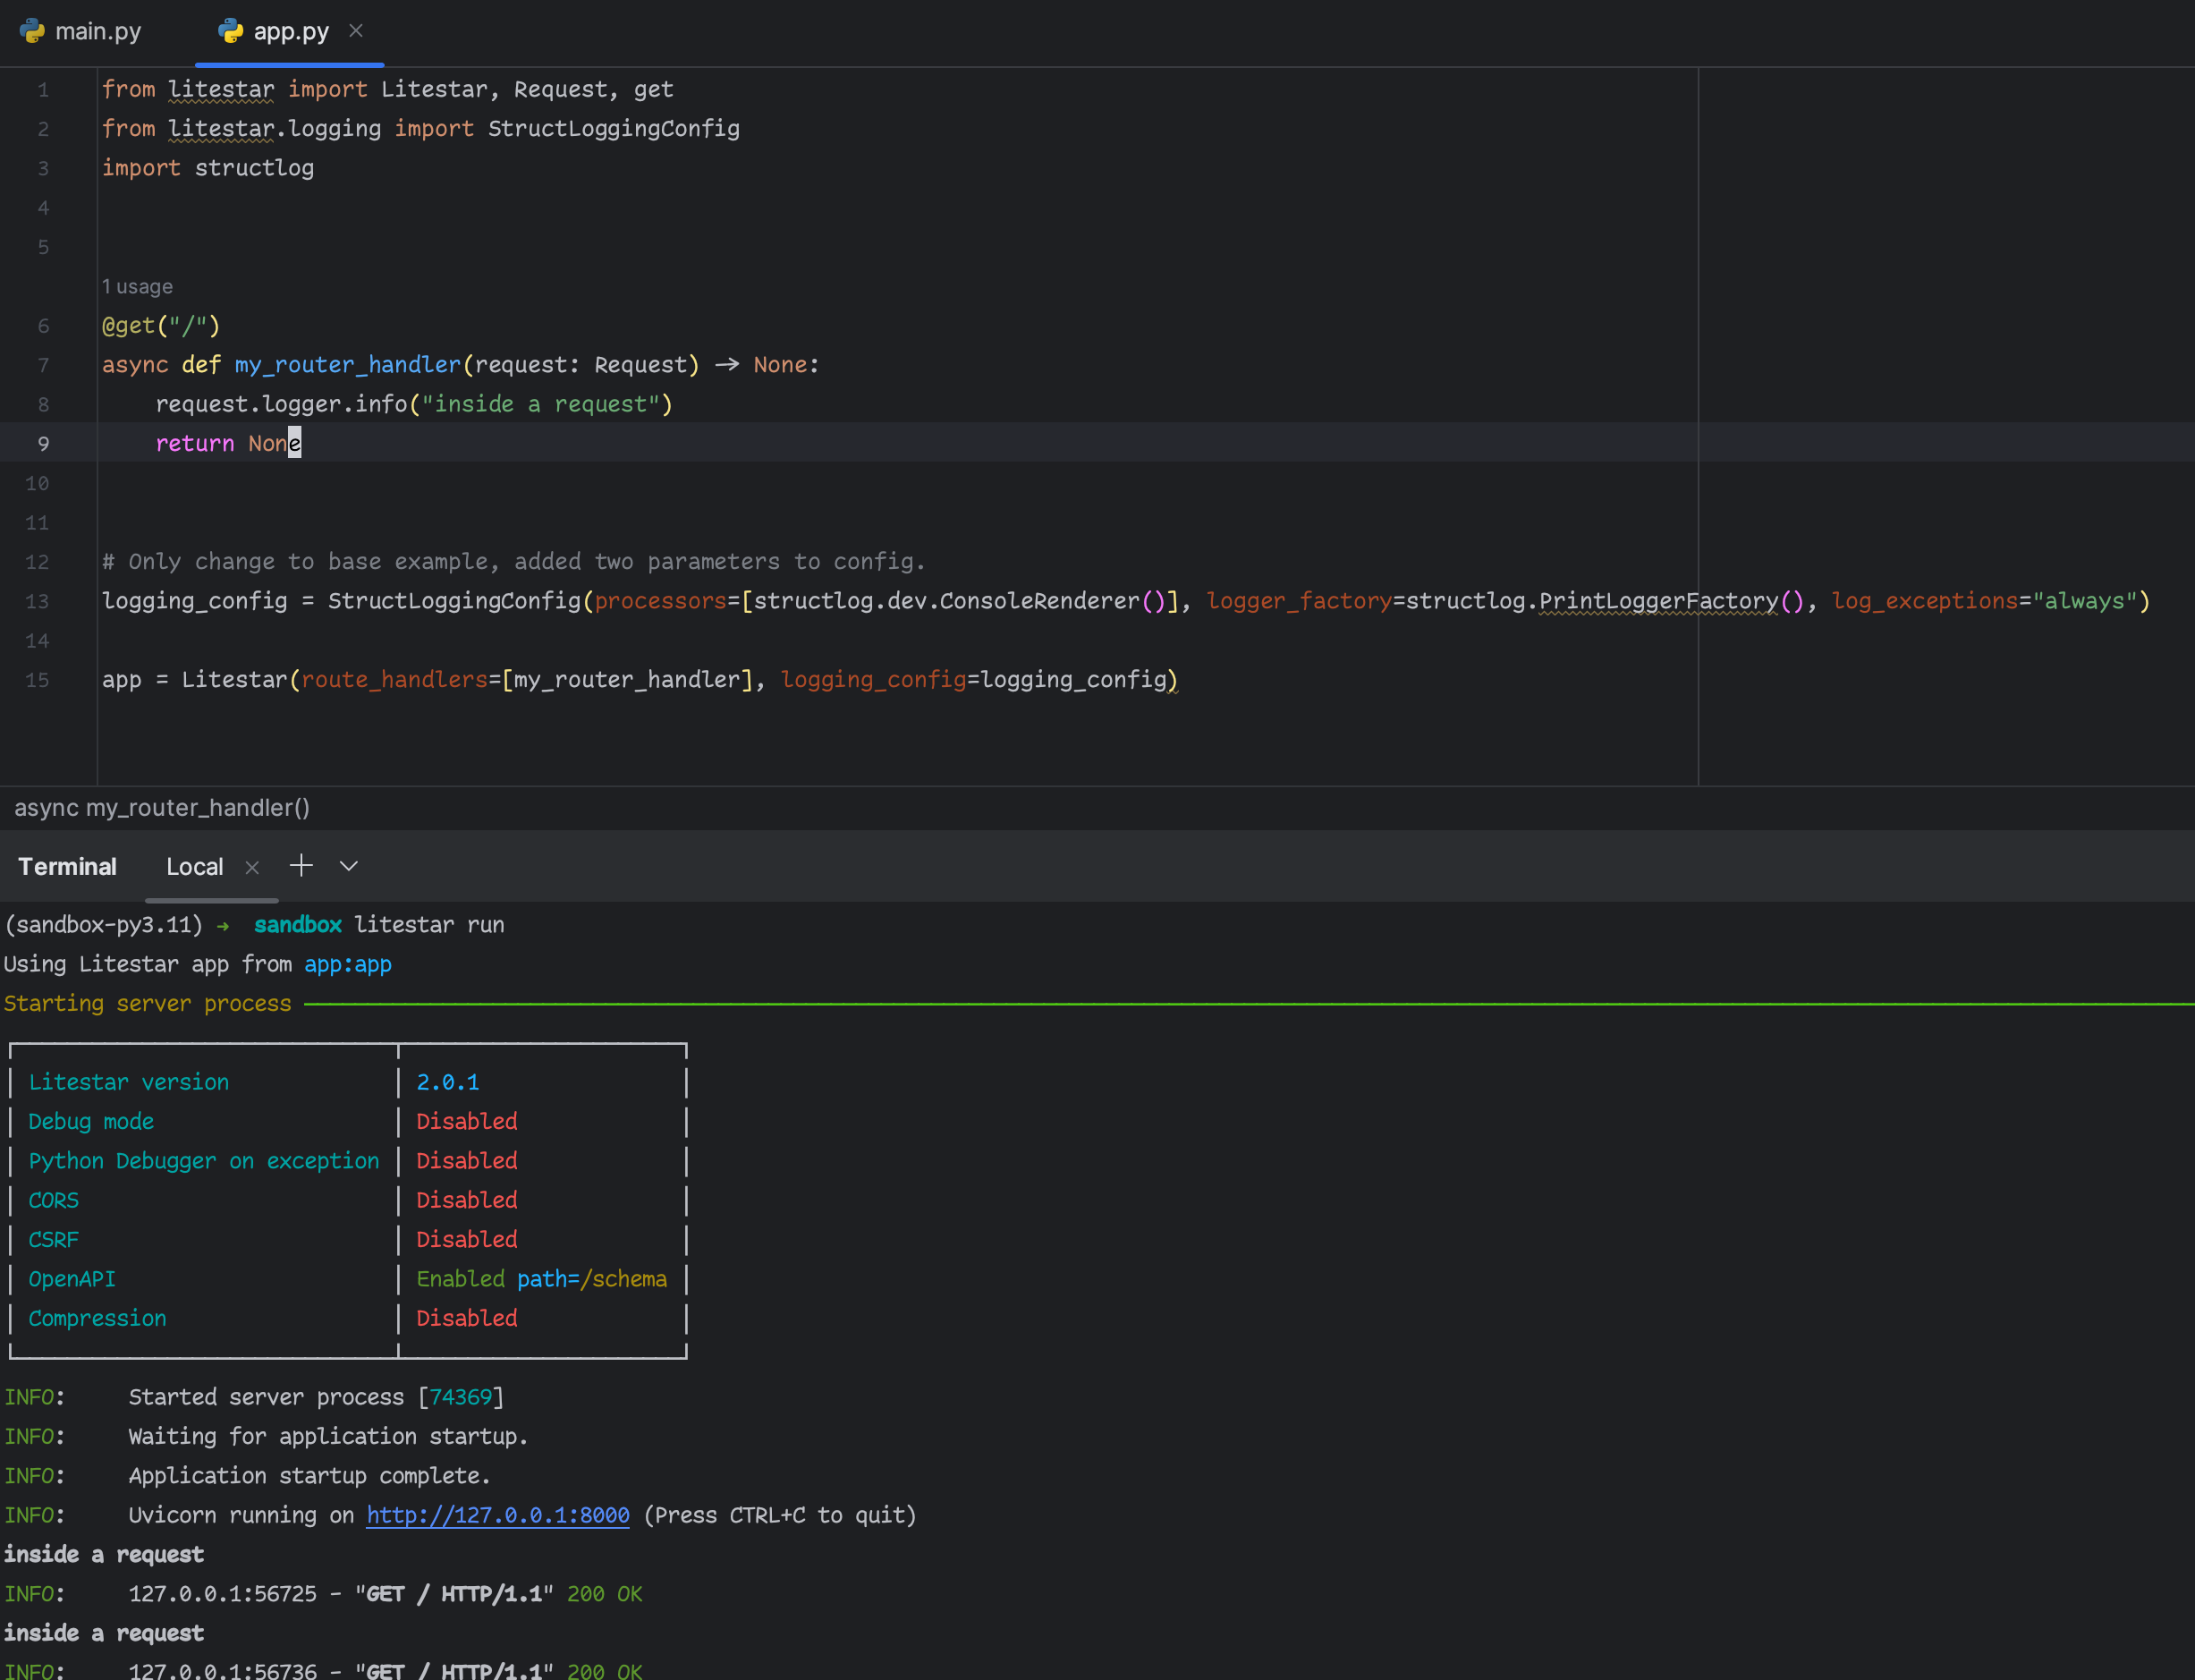This screenshot has height=1680, width=2195.
Task: Show usages via the '1 usage' hint
Action: click(x=137, y=286)
